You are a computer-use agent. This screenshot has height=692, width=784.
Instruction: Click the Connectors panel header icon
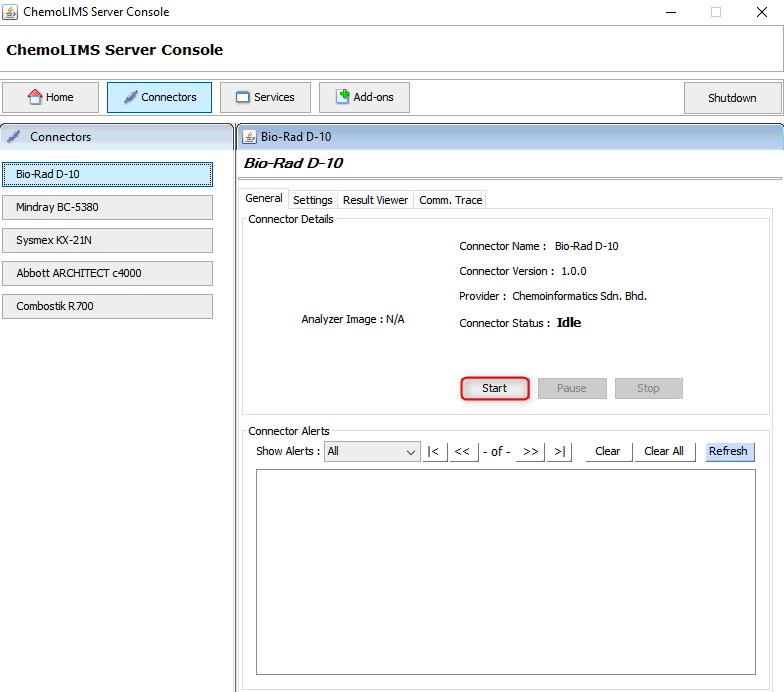[x=14, y=136]
